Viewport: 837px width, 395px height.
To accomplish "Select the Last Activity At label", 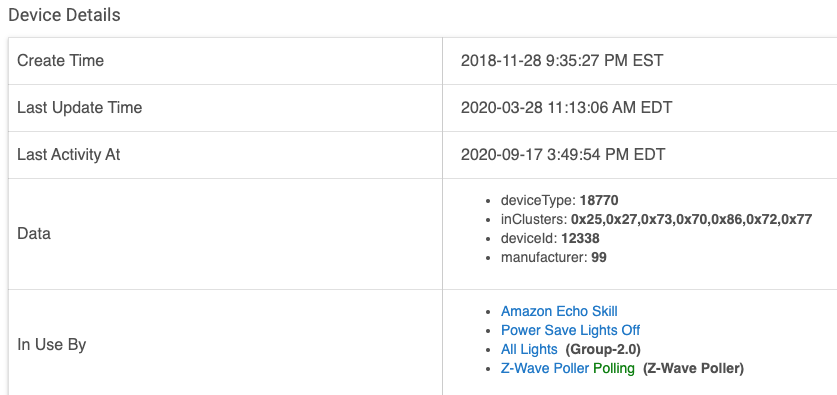I will 69,154.
